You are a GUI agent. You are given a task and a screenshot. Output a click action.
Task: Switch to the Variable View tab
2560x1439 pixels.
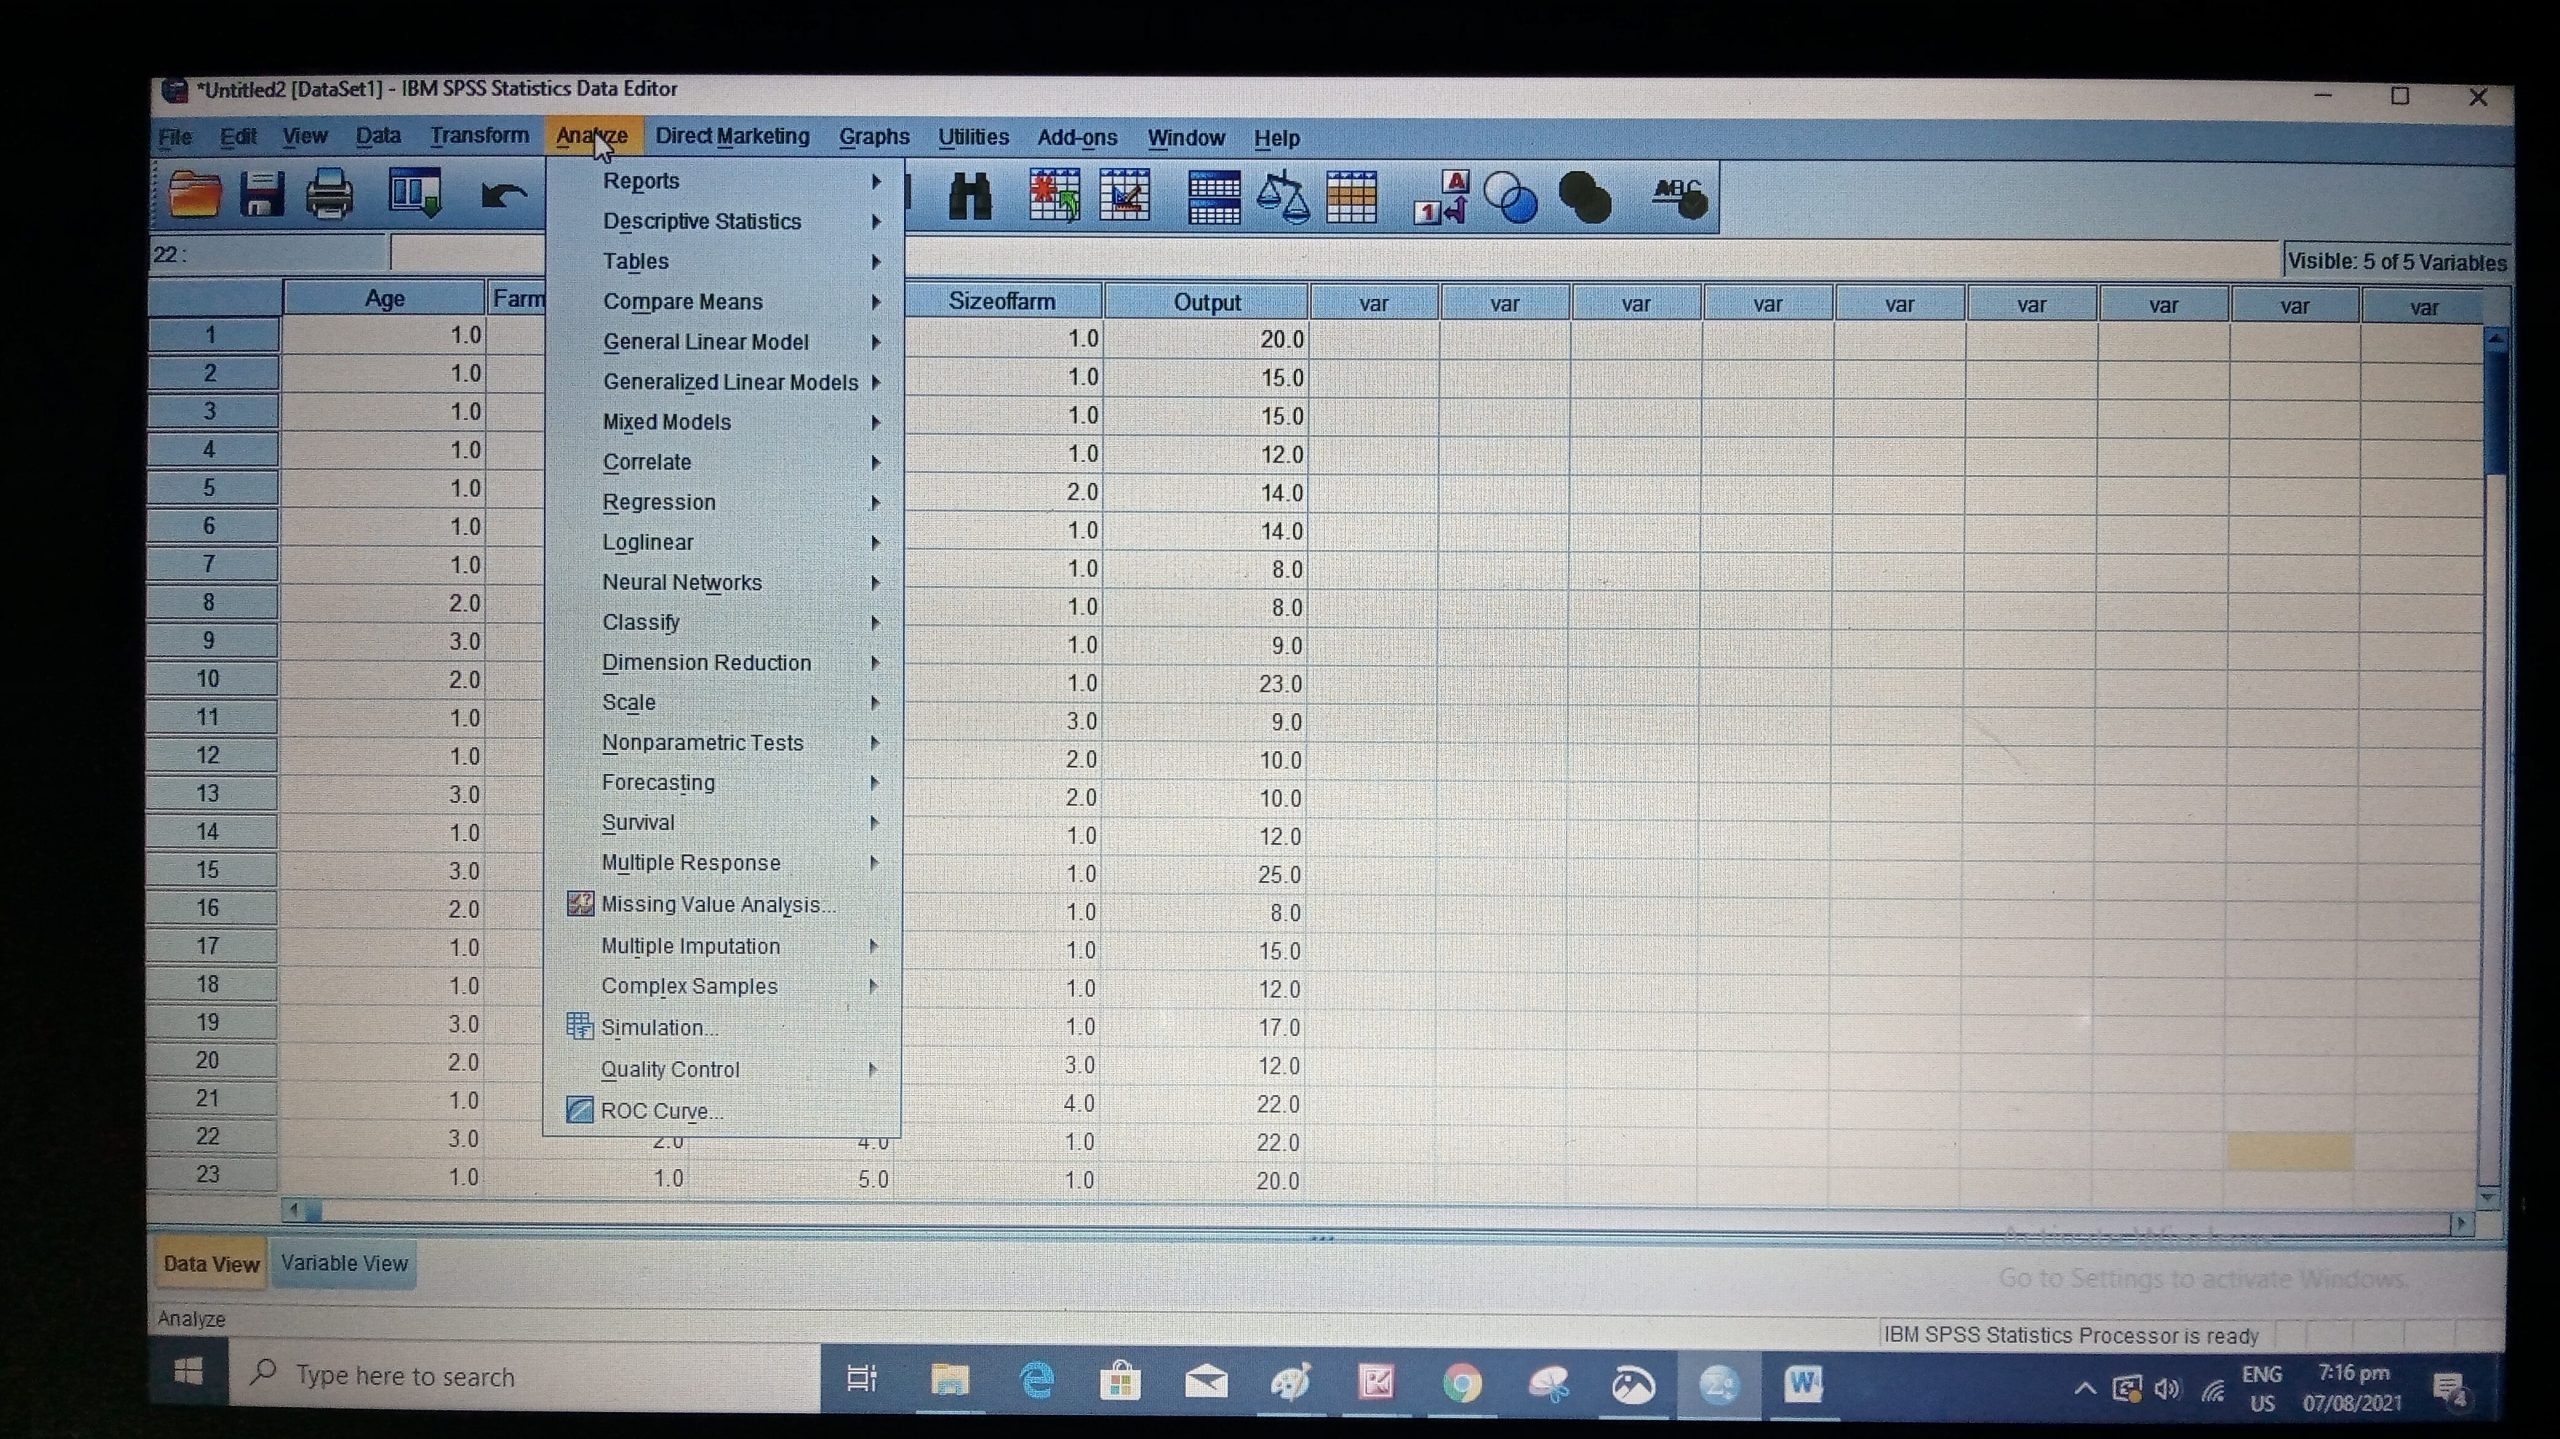click(344, 1263)
